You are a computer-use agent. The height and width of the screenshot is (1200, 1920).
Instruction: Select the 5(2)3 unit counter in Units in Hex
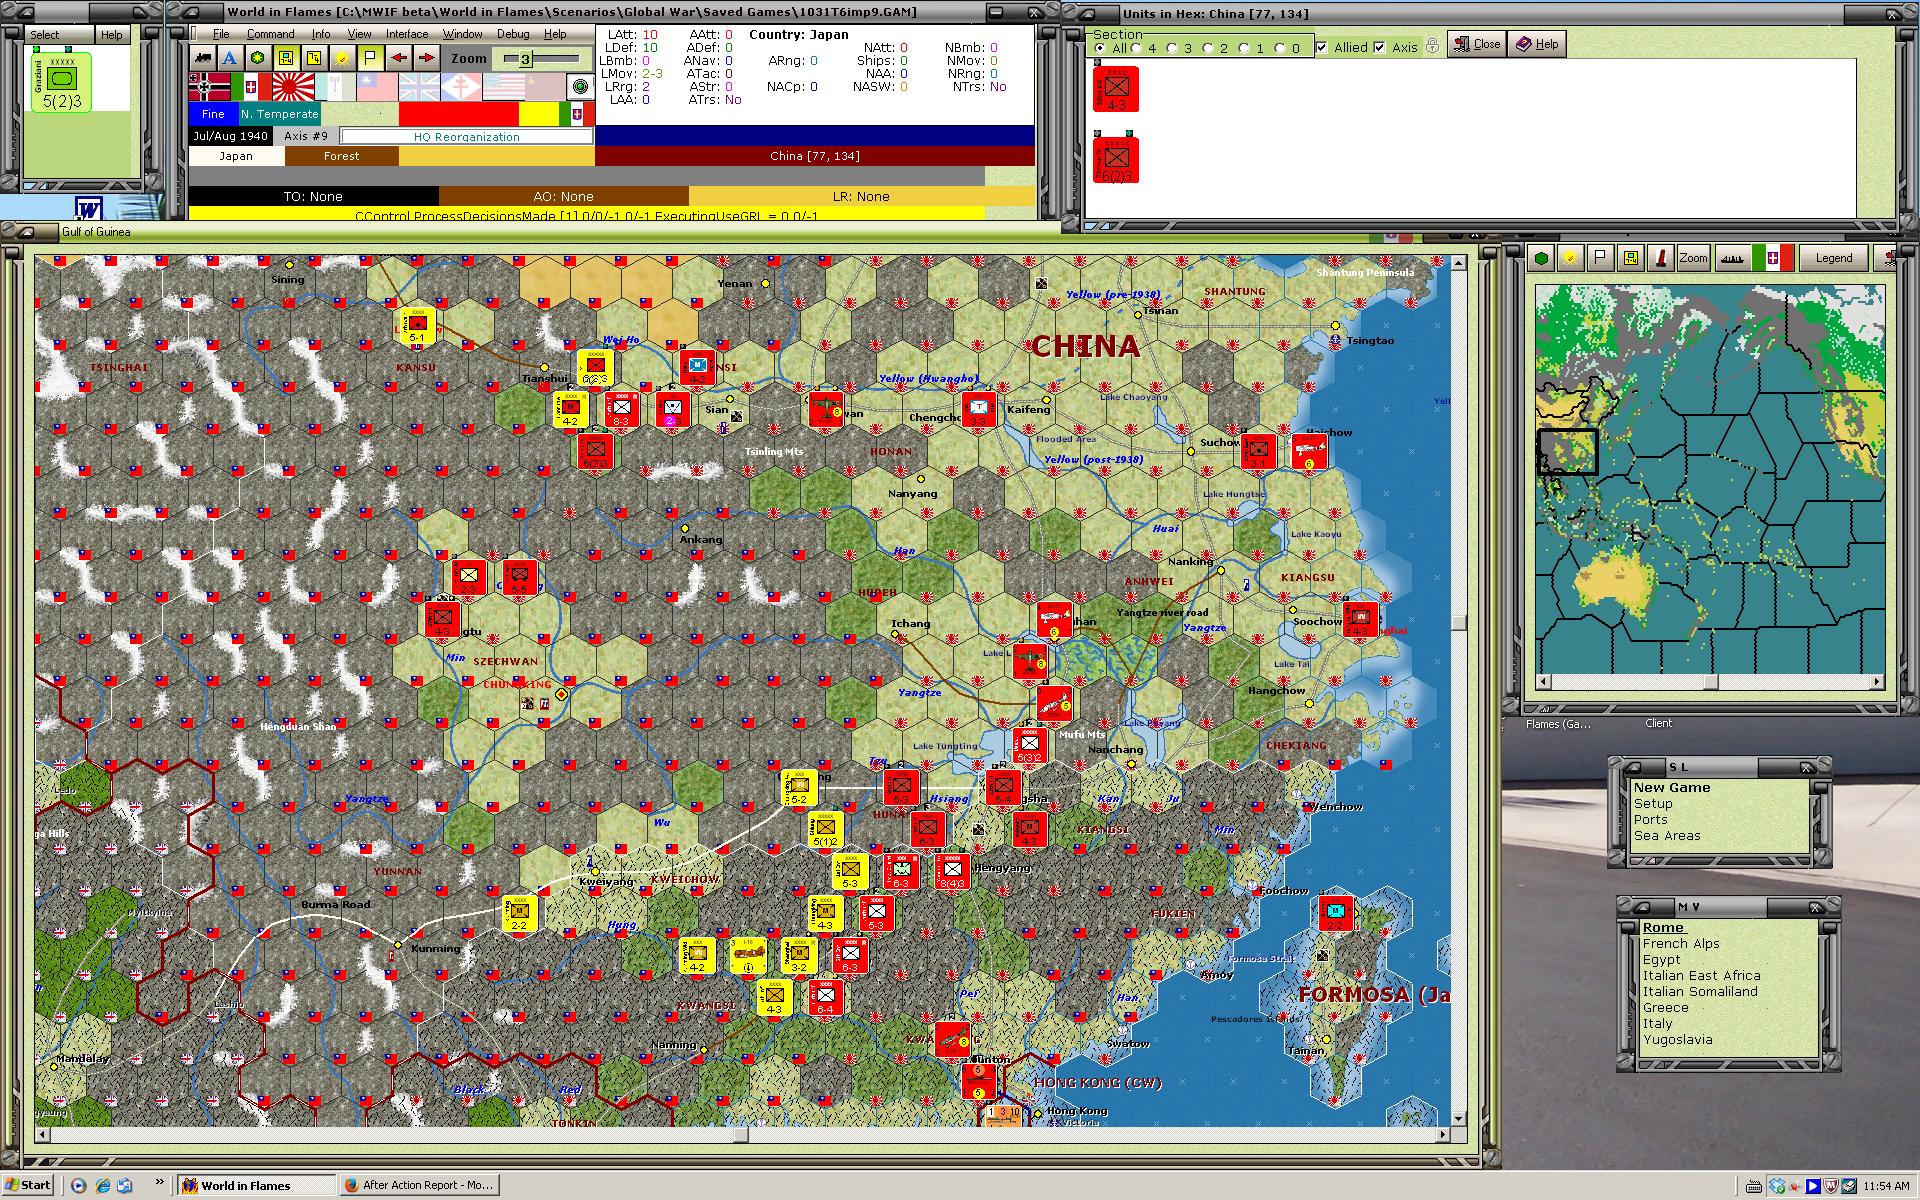tap(1116, 160)
